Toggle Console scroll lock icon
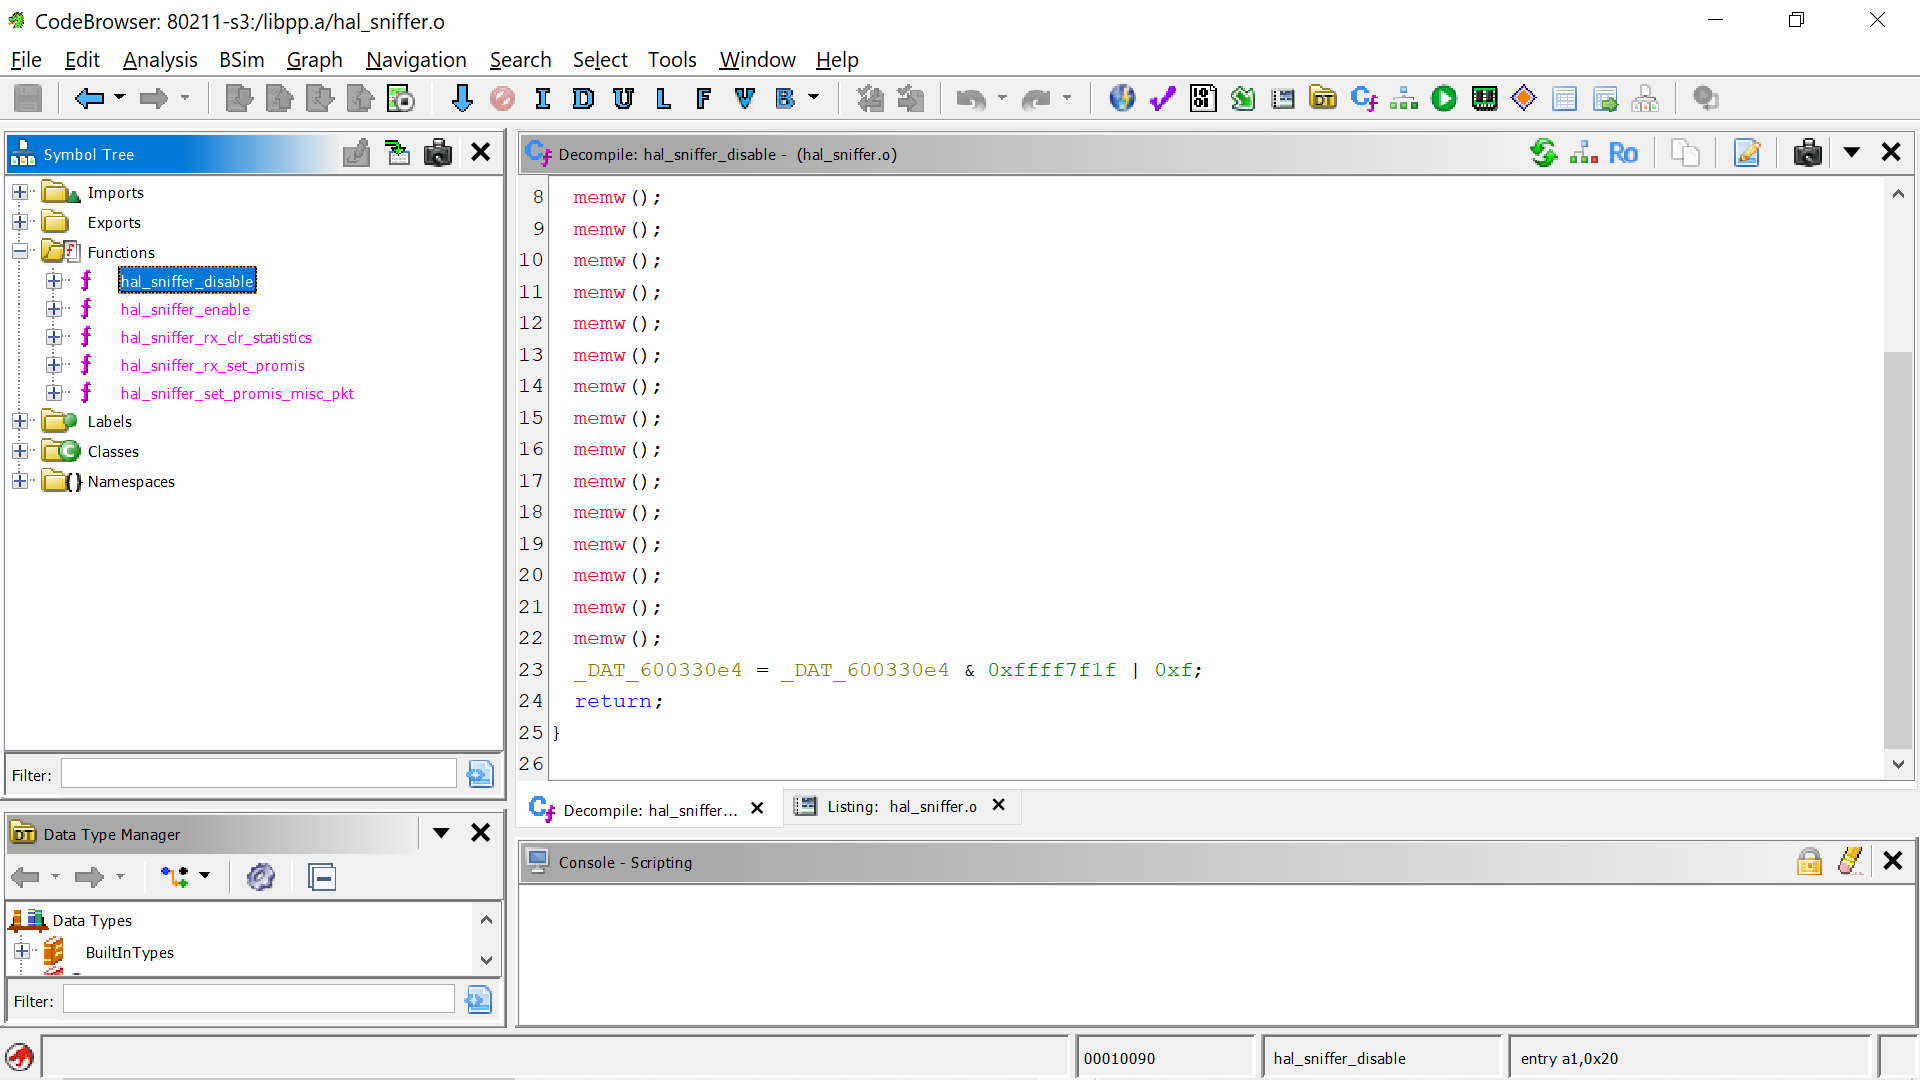This screenshot has height=1080, width=1920. click(x=1809, y=861)
